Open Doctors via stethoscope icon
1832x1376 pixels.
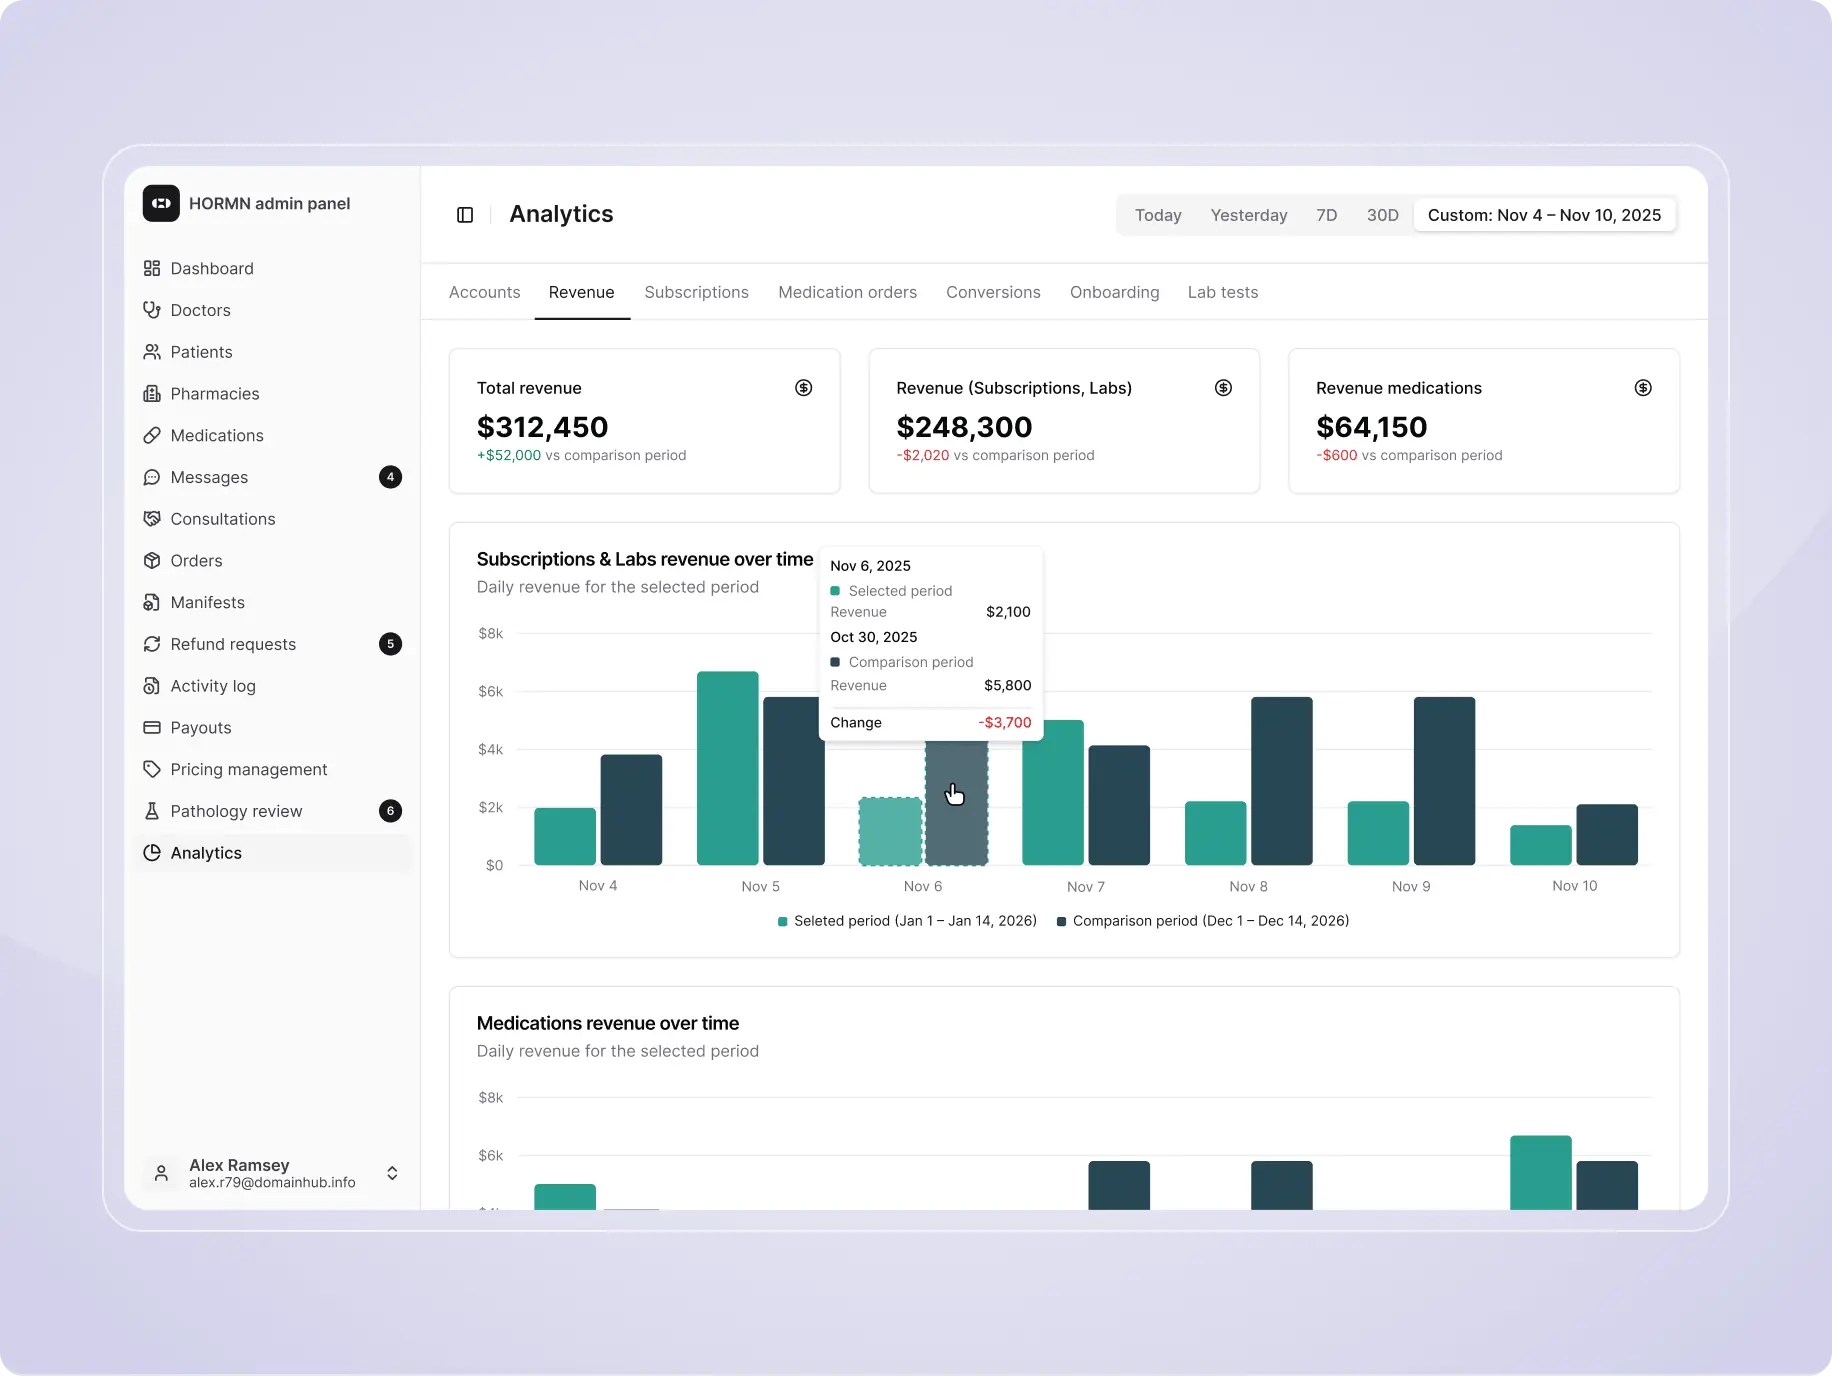tap(152, 310)
